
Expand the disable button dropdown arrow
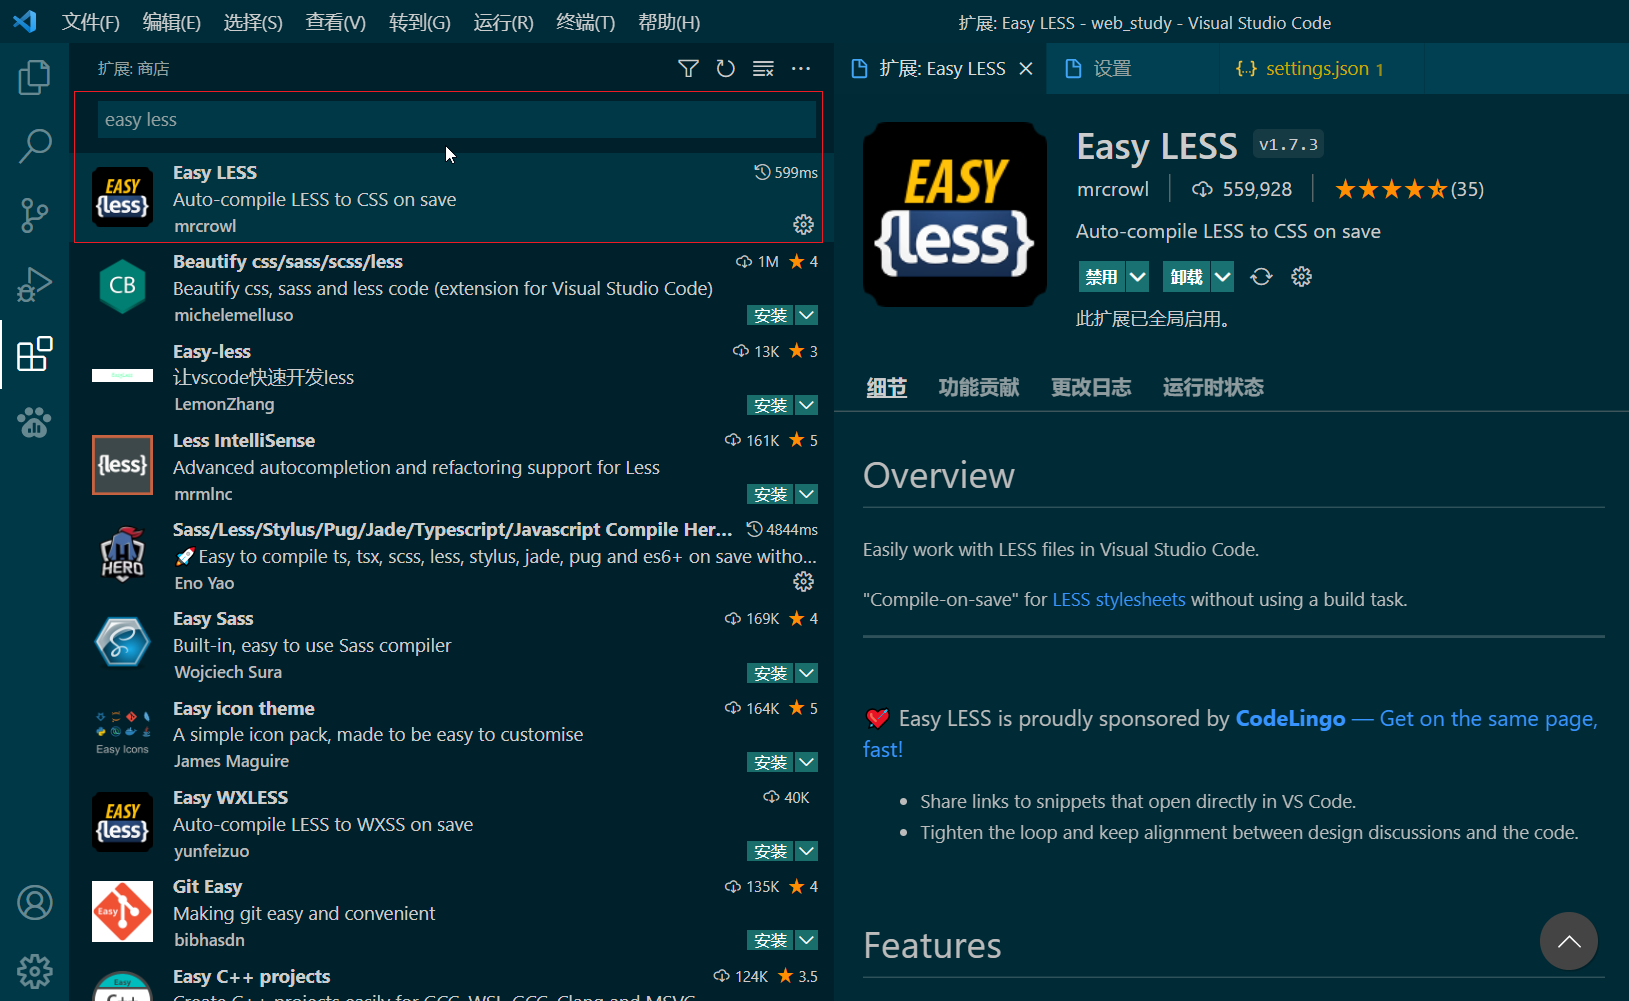[1138, 277]
